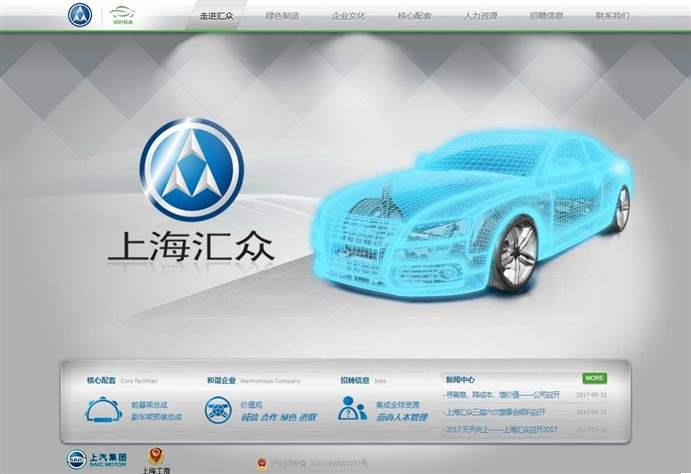691x474 pixels.
Task: Click the police registration emblem in footer
Action: (262, 463)
